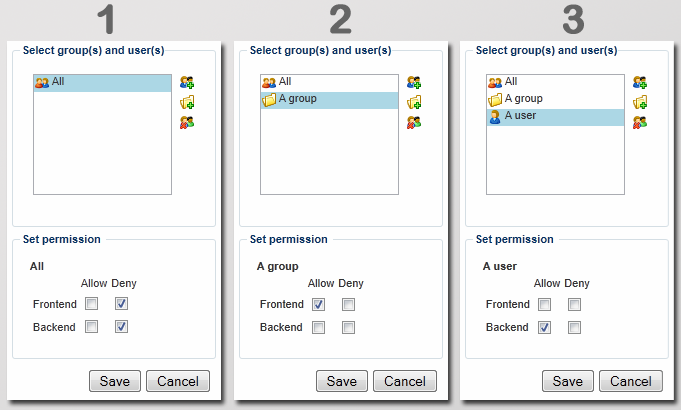Click remove user icon in panel 1
681x410 pixels.
tap(187, 123)
